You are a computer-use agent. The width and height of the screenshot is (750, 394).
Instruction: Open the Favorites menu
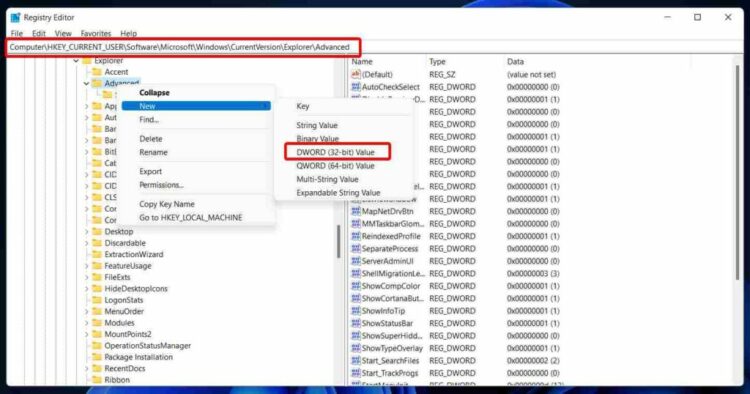[96, 33]
